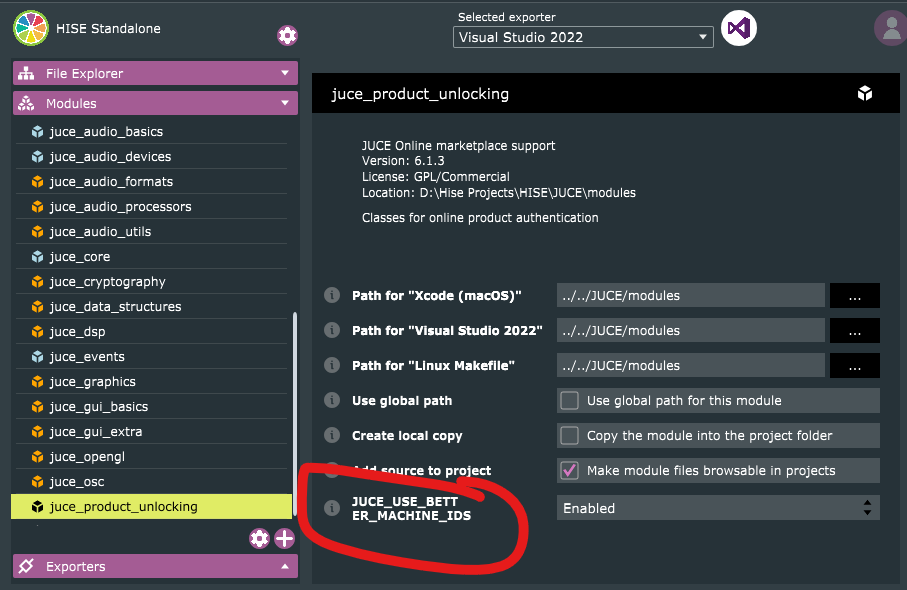Select juce_gui_basics module

152,407
